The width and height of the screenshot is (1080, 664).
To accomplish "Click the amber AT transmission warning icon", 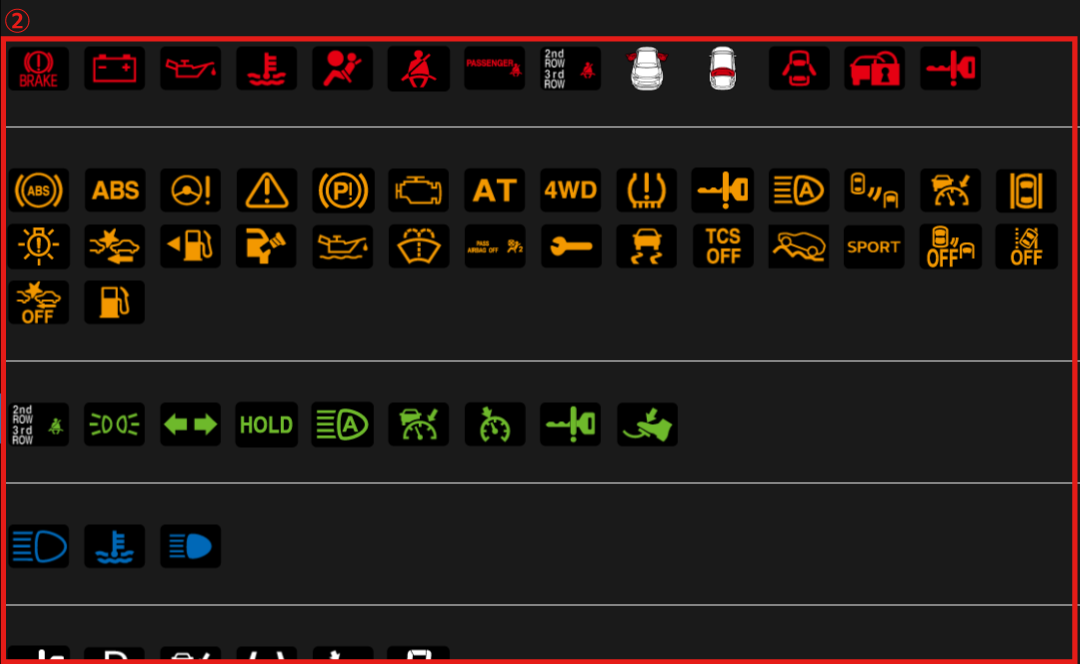I will (495, 190).
